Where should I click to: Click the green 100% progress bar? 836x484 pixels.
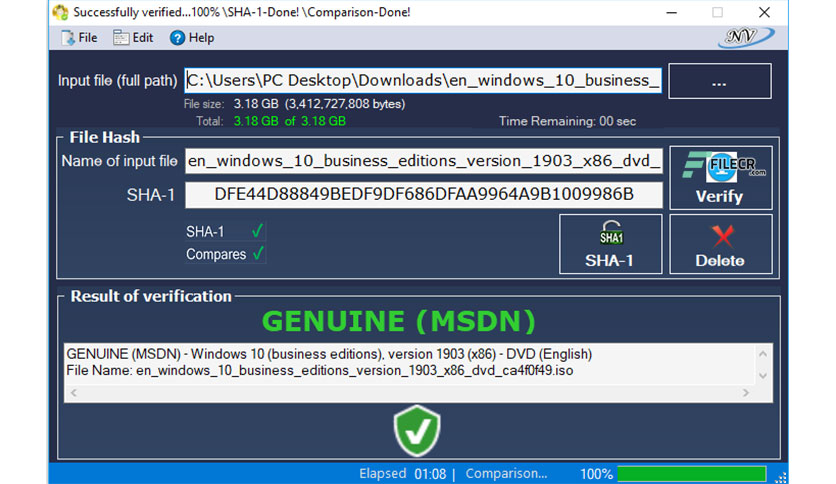pyautogui.click(x=692, y=473)
